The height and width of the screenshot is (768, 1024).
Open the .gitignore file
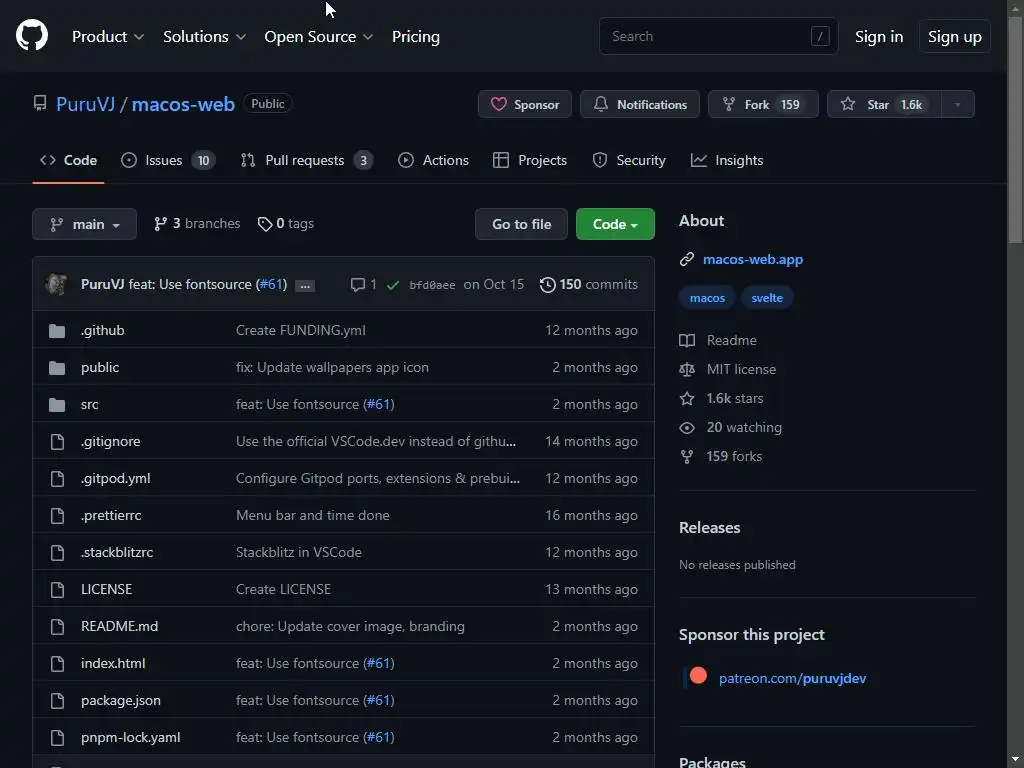(x=110, y=441)
